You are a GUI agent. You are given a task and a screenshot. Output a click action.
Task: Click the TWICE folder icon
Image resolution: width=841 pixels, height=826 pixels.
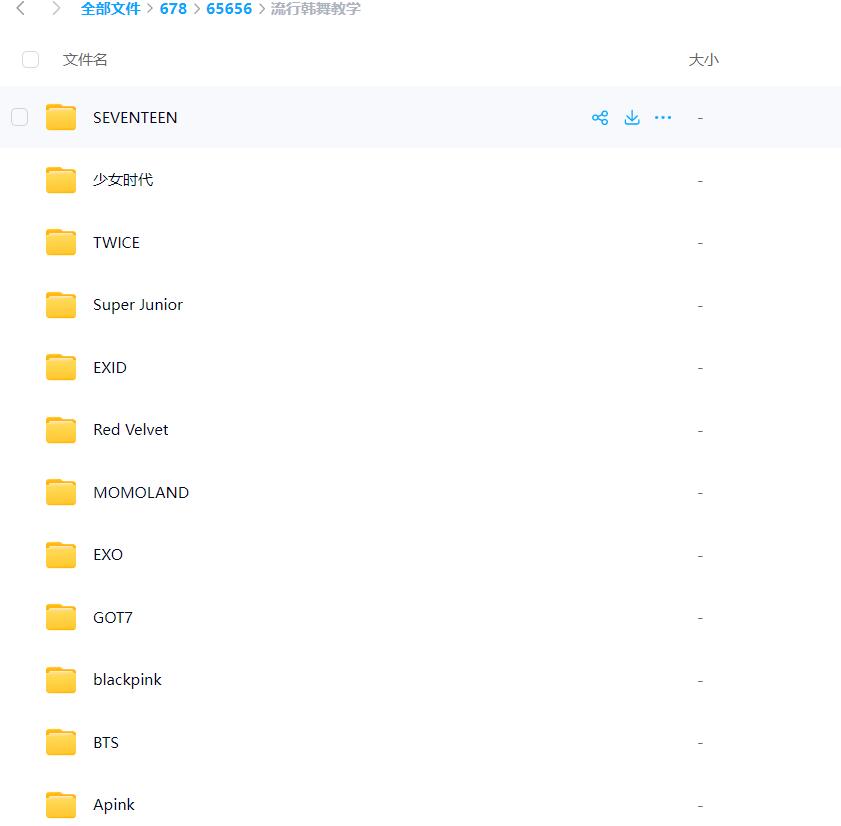pos(61,243)
